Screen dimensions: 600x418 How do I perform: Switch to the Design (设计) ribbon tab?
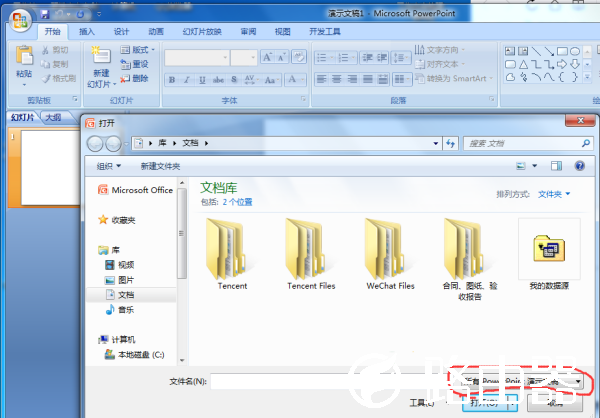121,31
